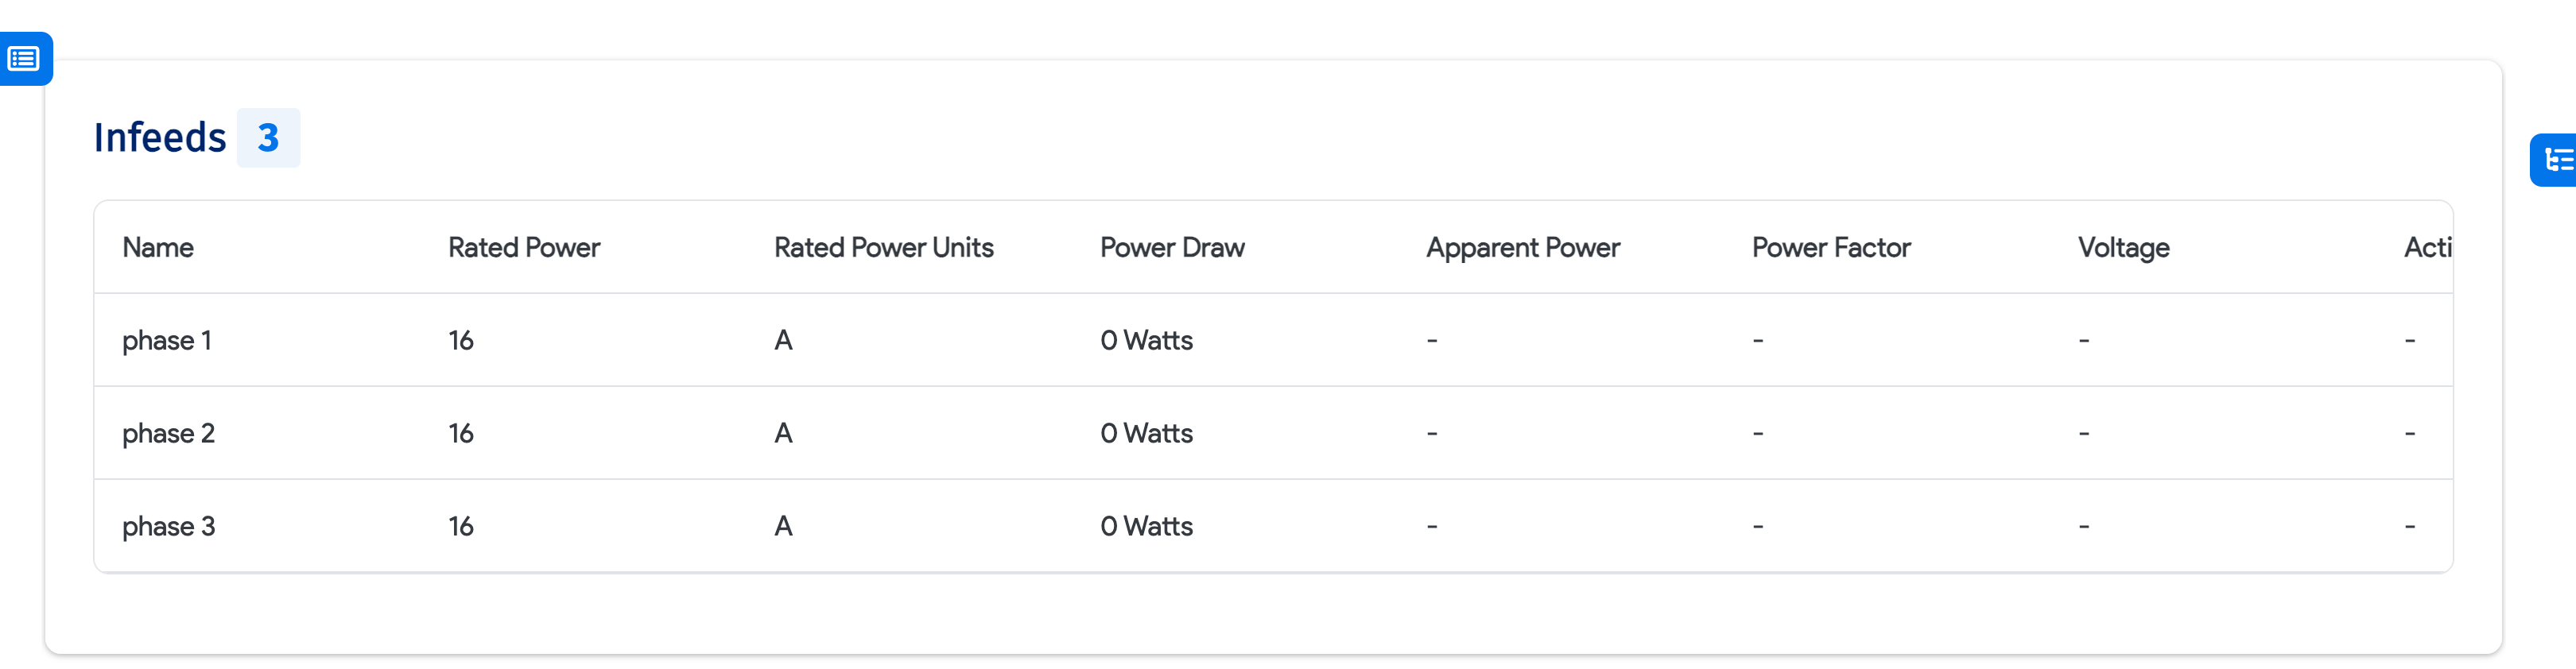This screenshot has width=2576, height=669.
Task: Click the Voltage column header
Action: tap(2122, 247)
